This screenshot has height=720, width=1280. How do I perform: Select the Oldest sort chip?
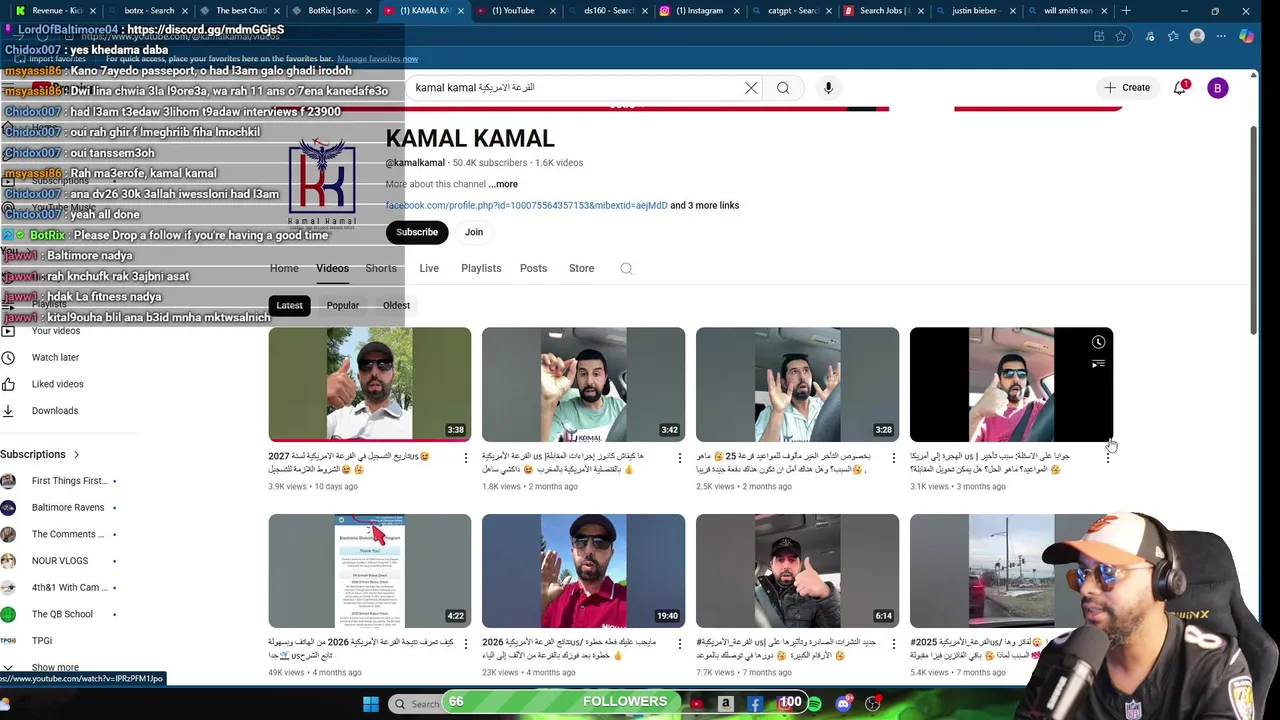[396, 305]
